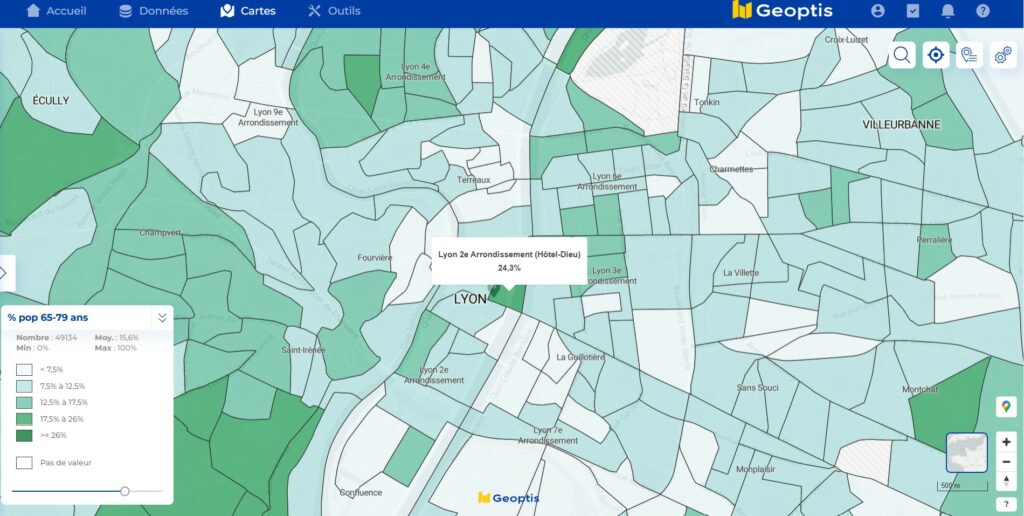Click the LYON city label
1024x516 pixels.
(470, 299)
